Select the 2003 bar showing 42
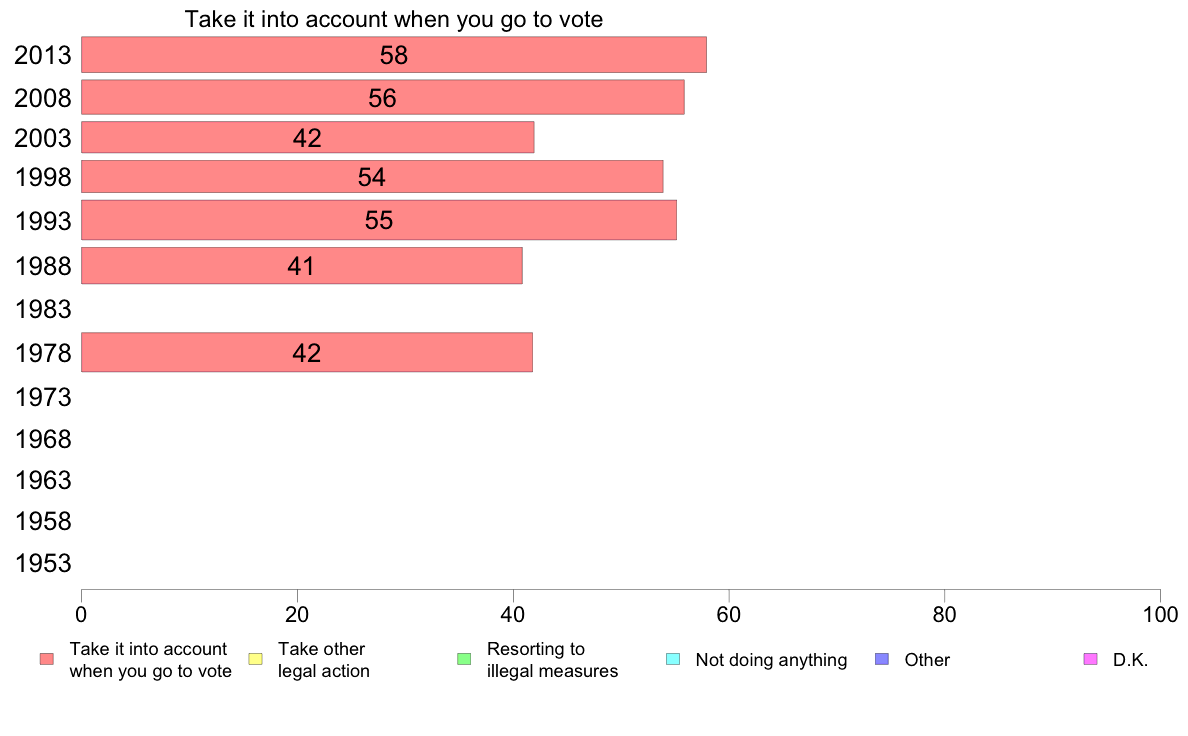 pyautogui.click(x=308, y=137)
